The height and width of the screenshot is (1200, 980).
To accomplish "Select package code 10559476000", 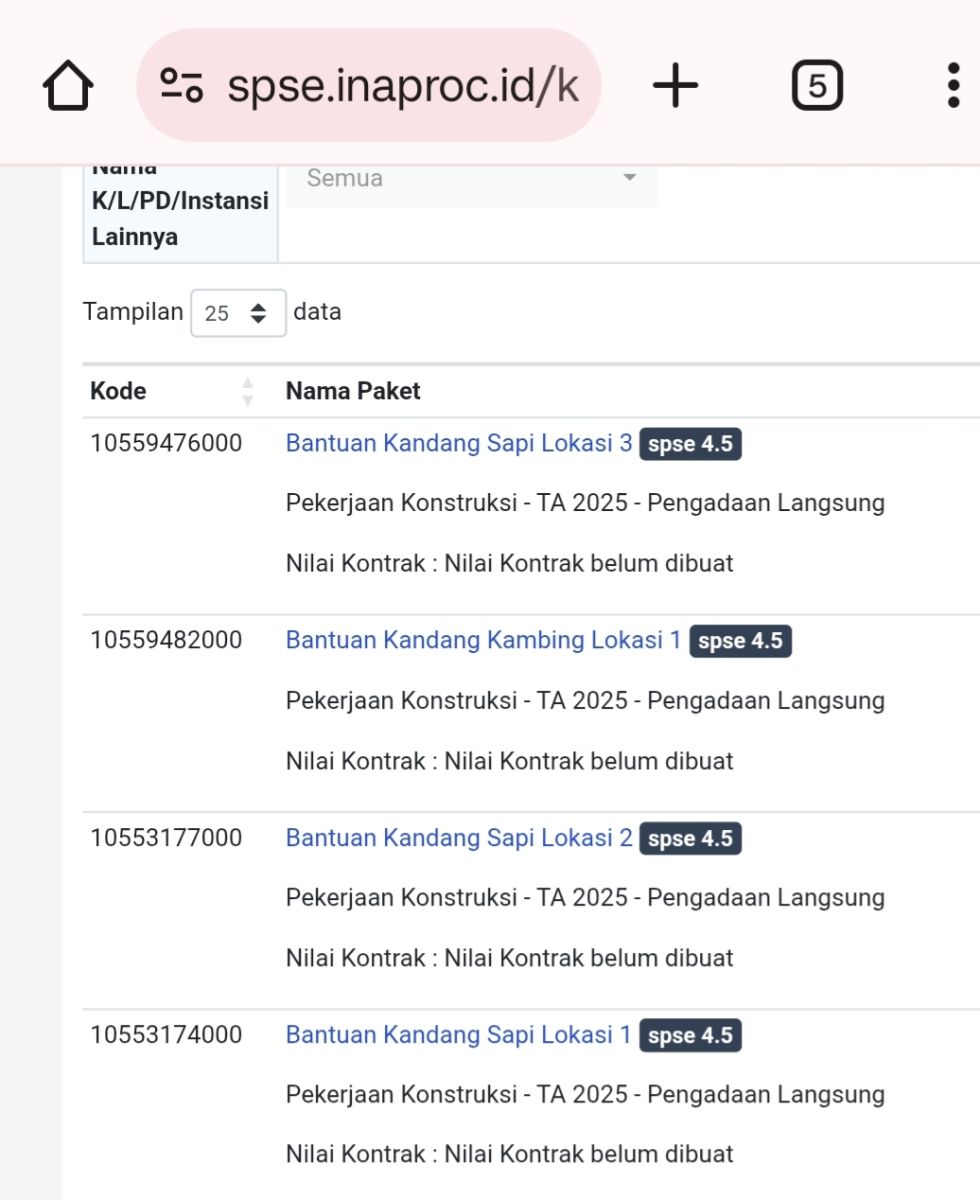I will click(166, 443).
